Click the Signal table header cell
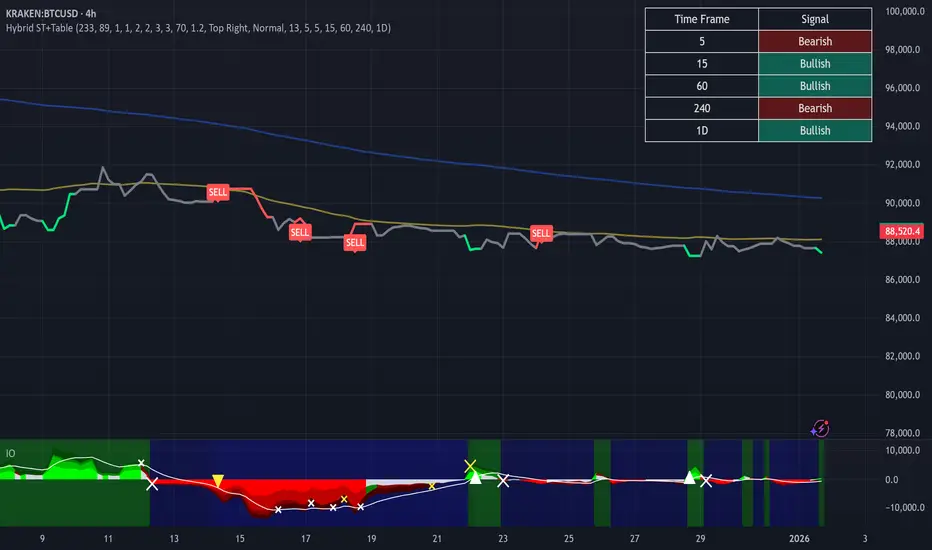The width and height of the screenshot is (932, 550). point(815,19)
